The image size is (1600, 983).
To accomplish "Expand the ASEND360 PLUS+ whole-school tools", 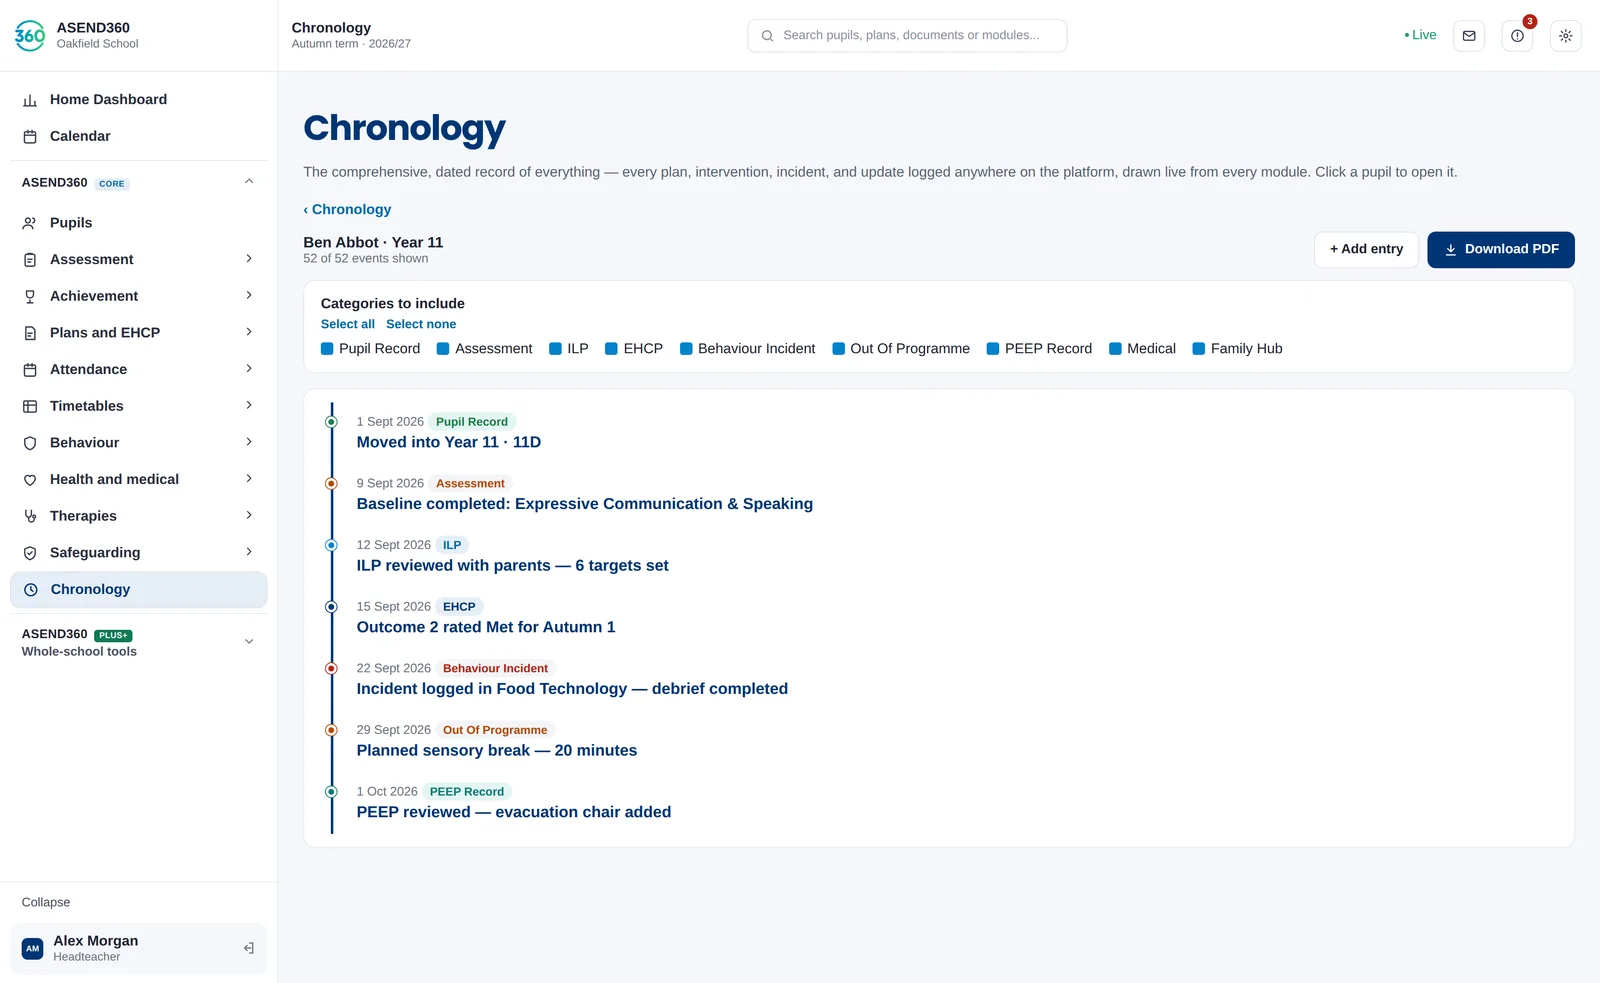I will 249,642.
